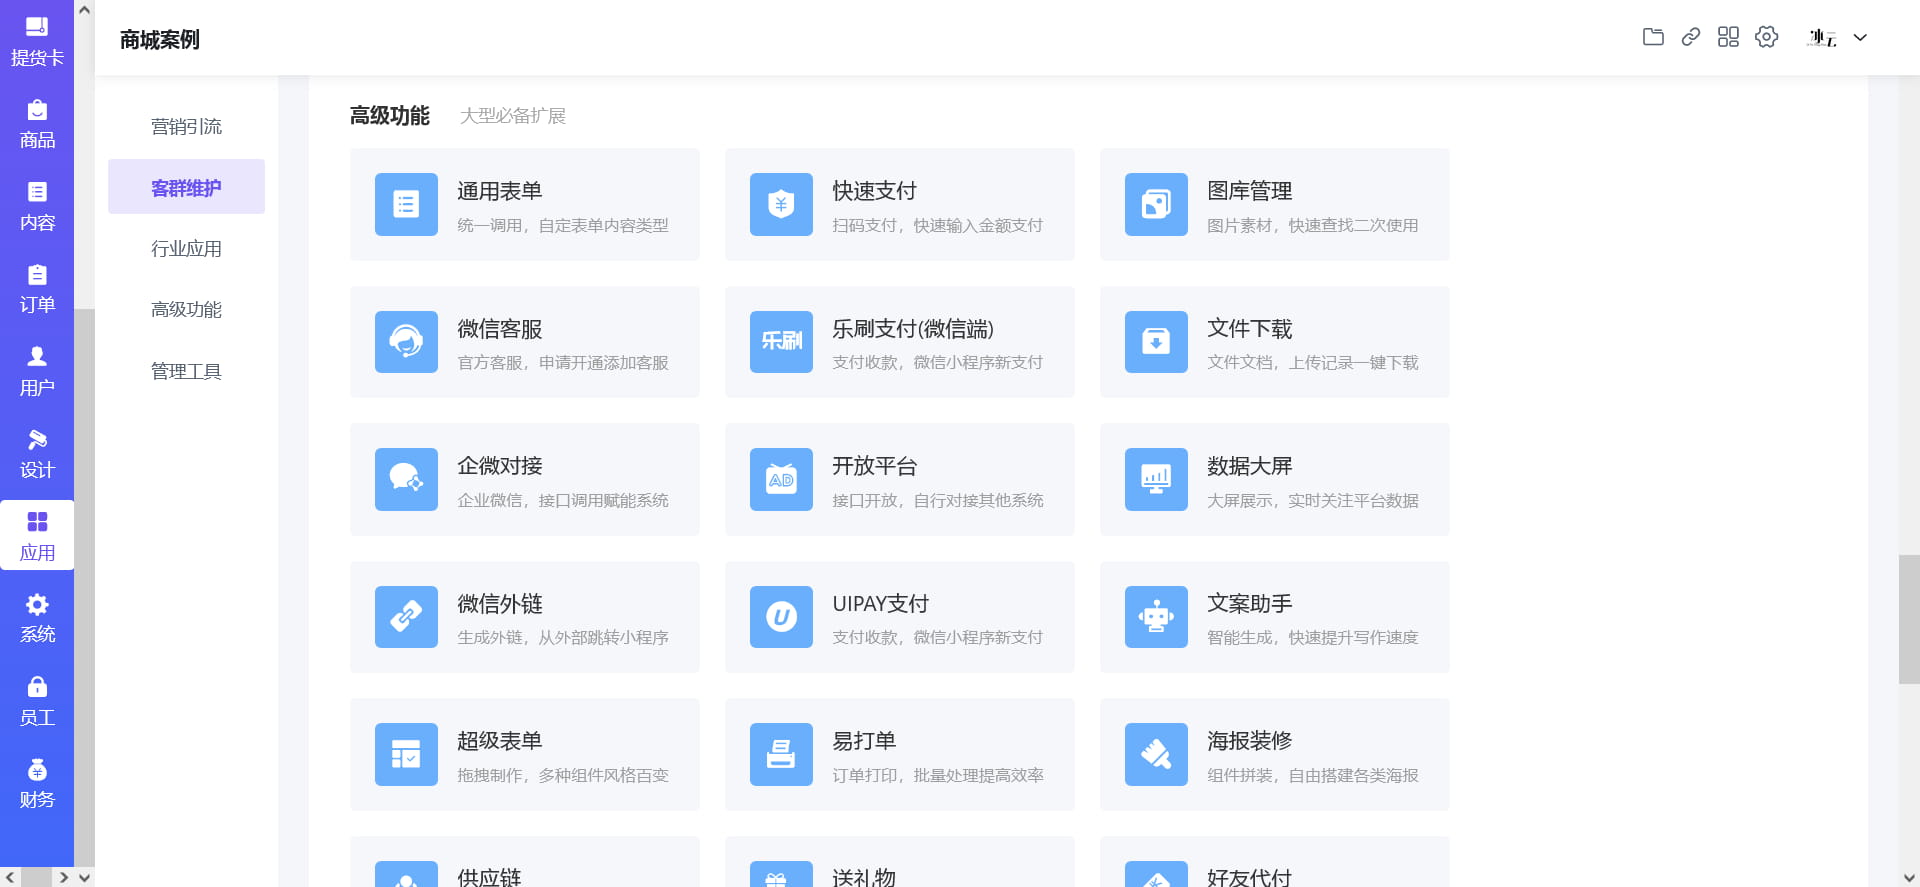
Task: Click the 微信客服 headset icon
Action: (x=406, y=342)
